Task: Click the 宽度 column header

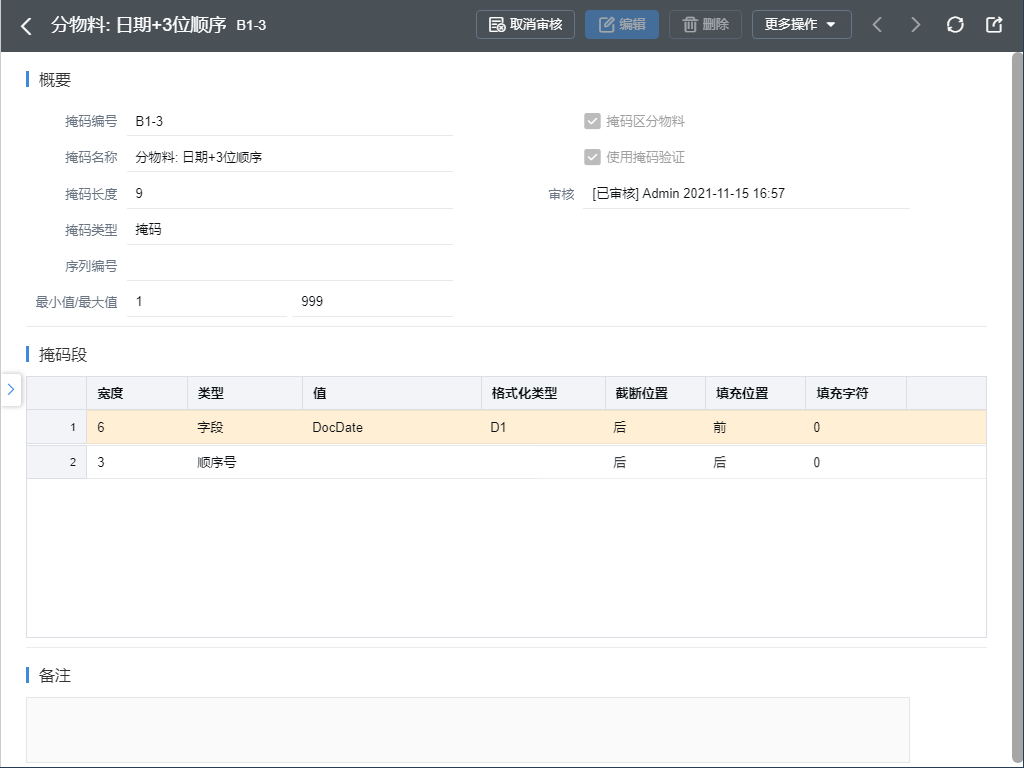Action: coord(137,393)
